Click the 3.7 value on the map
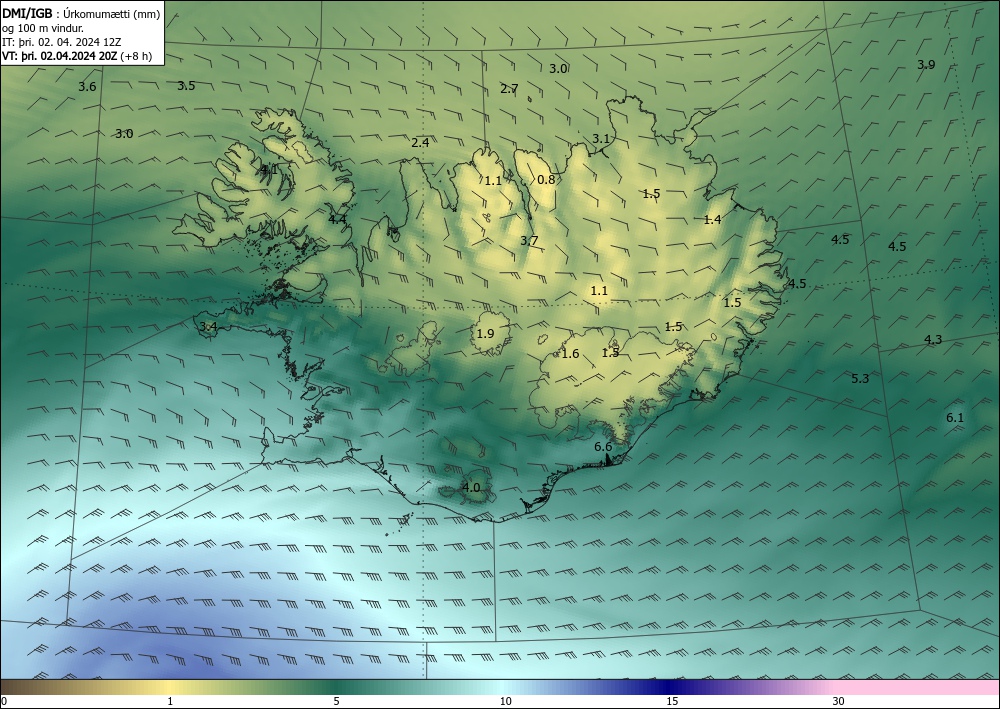The width and height of the screenshot is (1000, 709). [x=529, y=240]
